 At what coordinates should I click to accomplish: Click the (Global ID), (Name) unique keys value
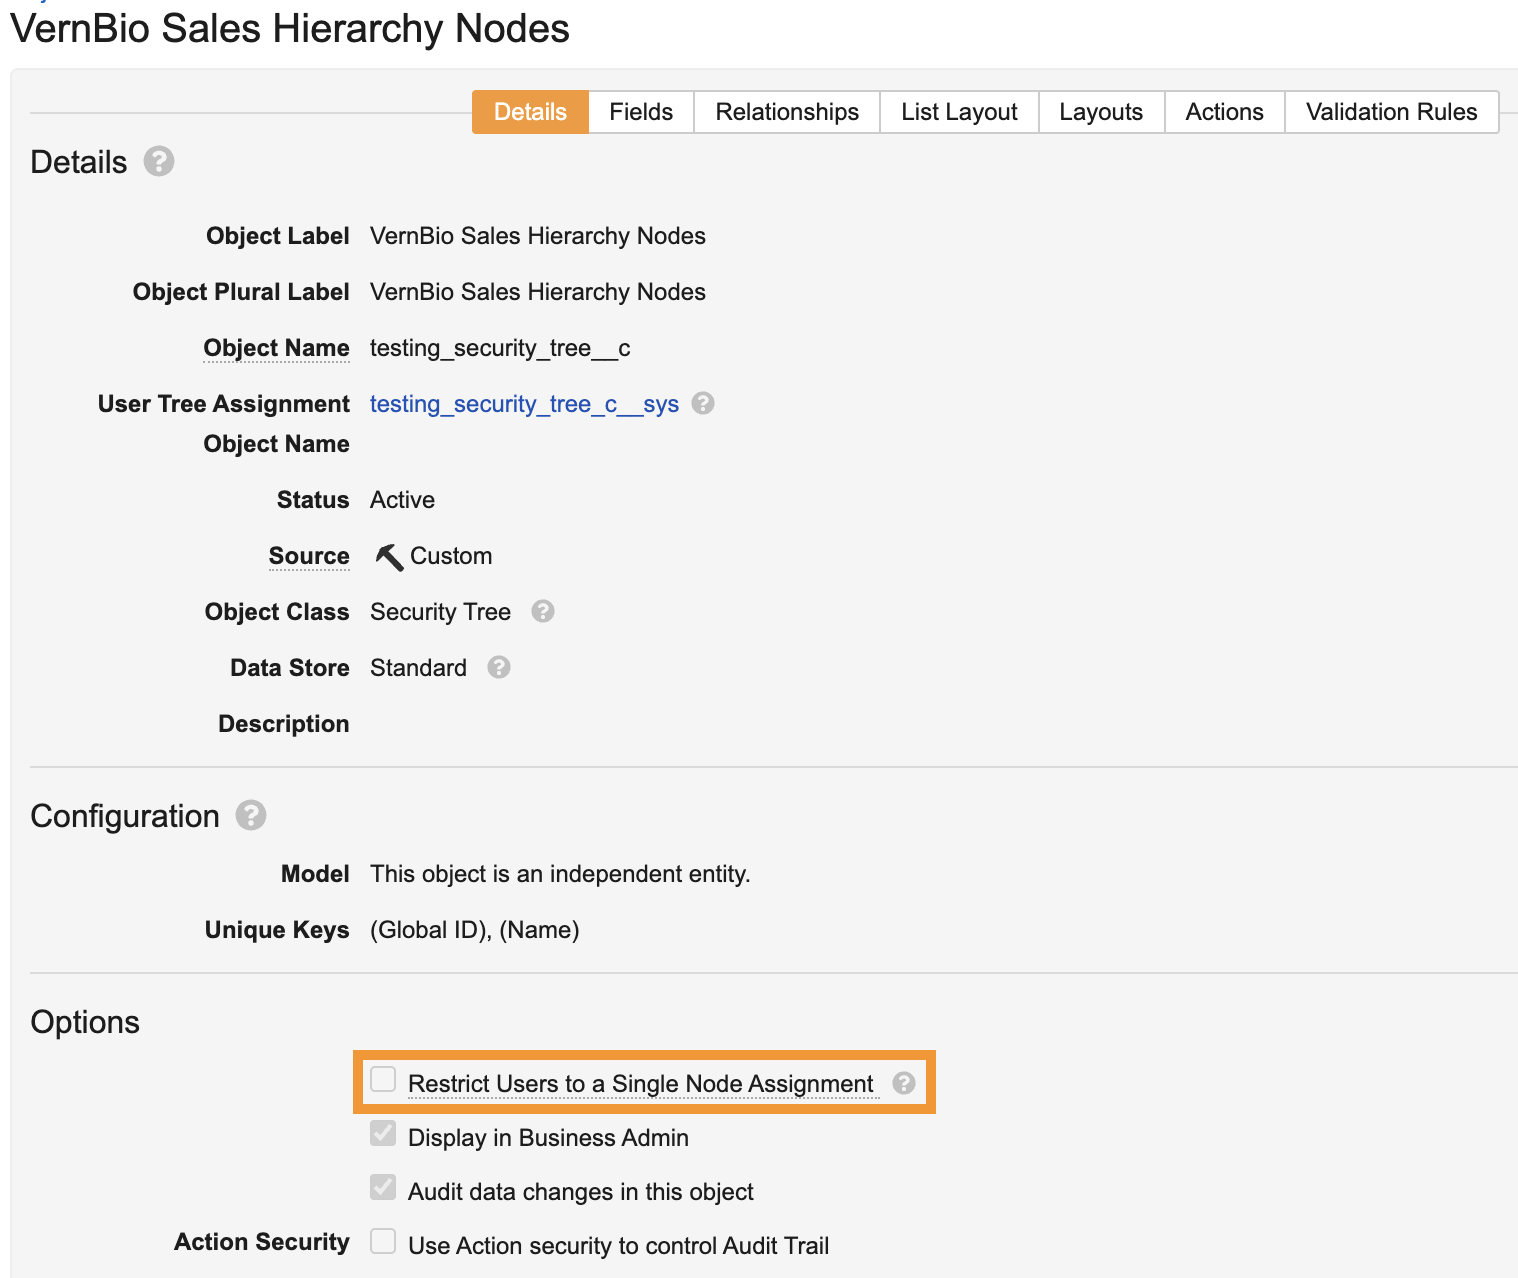coord(474,930)
